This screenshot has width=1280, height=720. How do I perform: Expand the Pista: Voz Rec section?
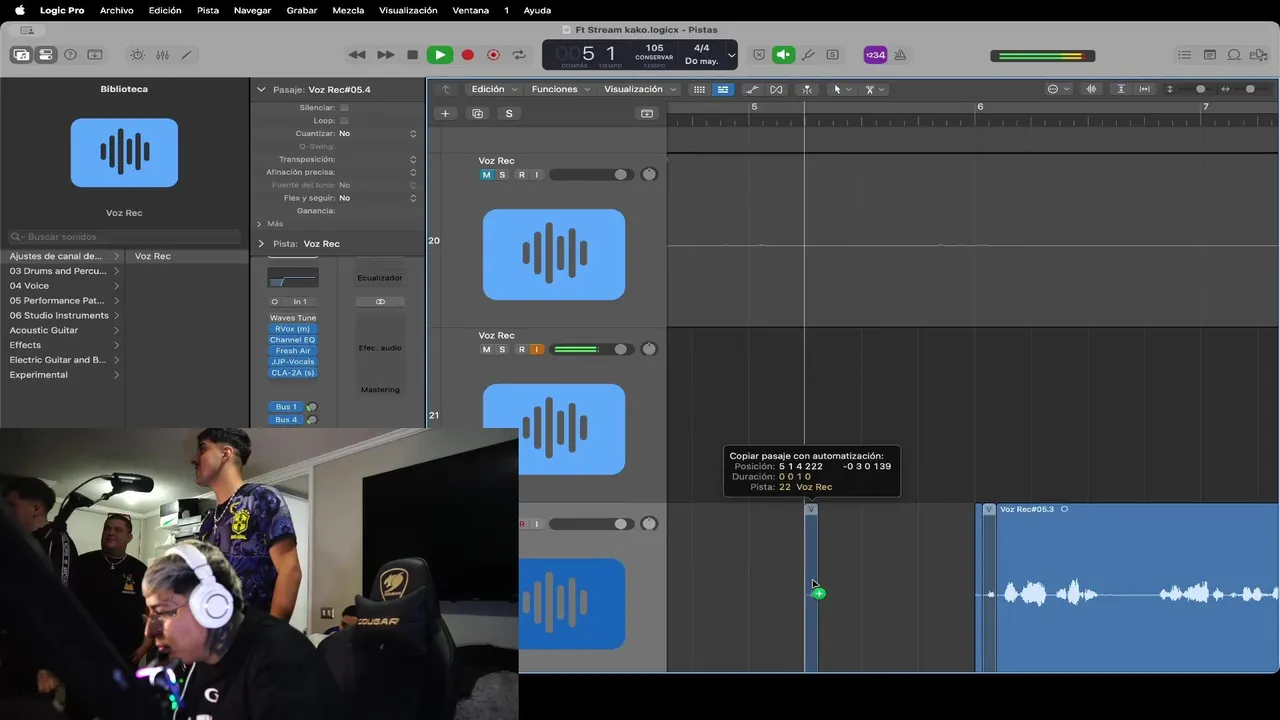pos(261,244)
